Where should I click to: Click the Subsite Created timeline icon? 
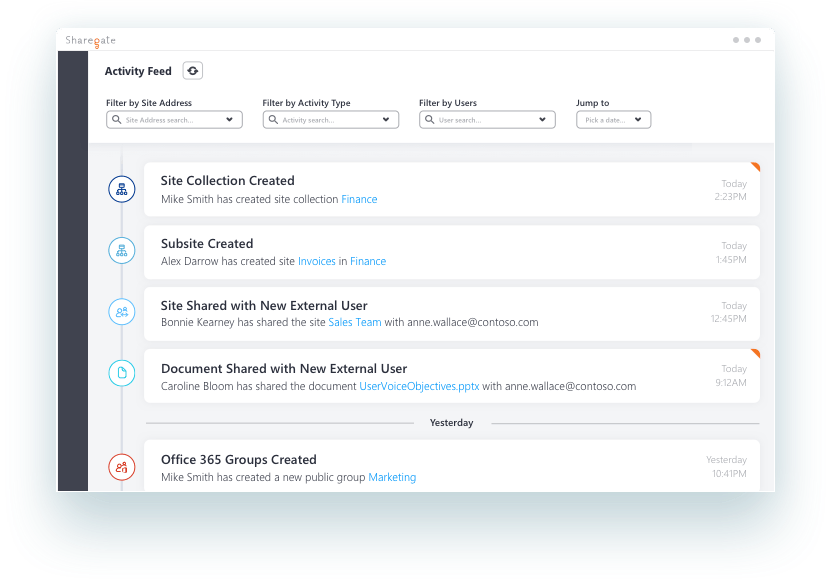tap(122, 251)
